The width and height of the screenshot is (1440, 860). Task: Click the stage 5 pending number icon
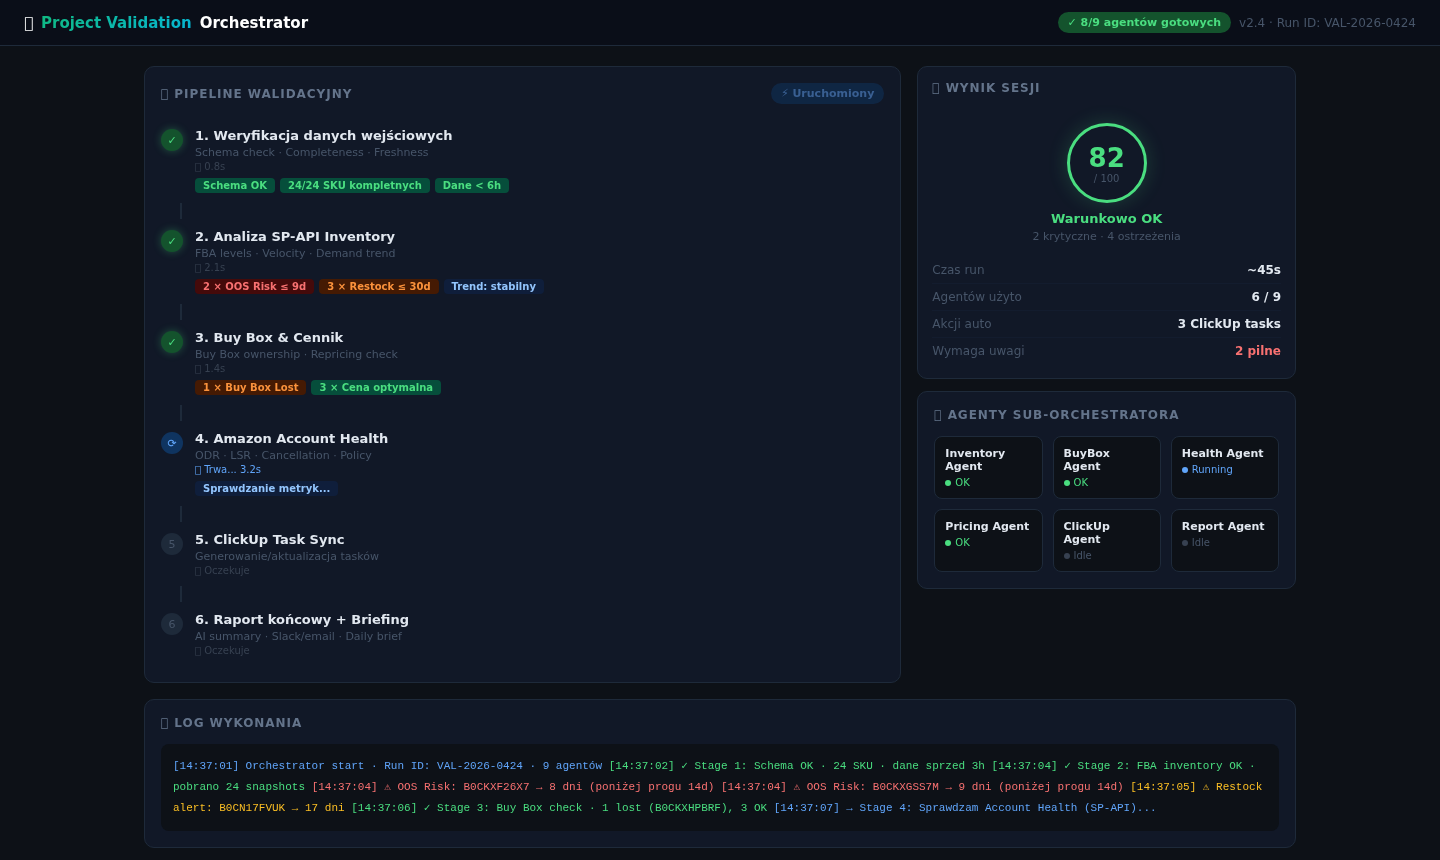[172, 544]
